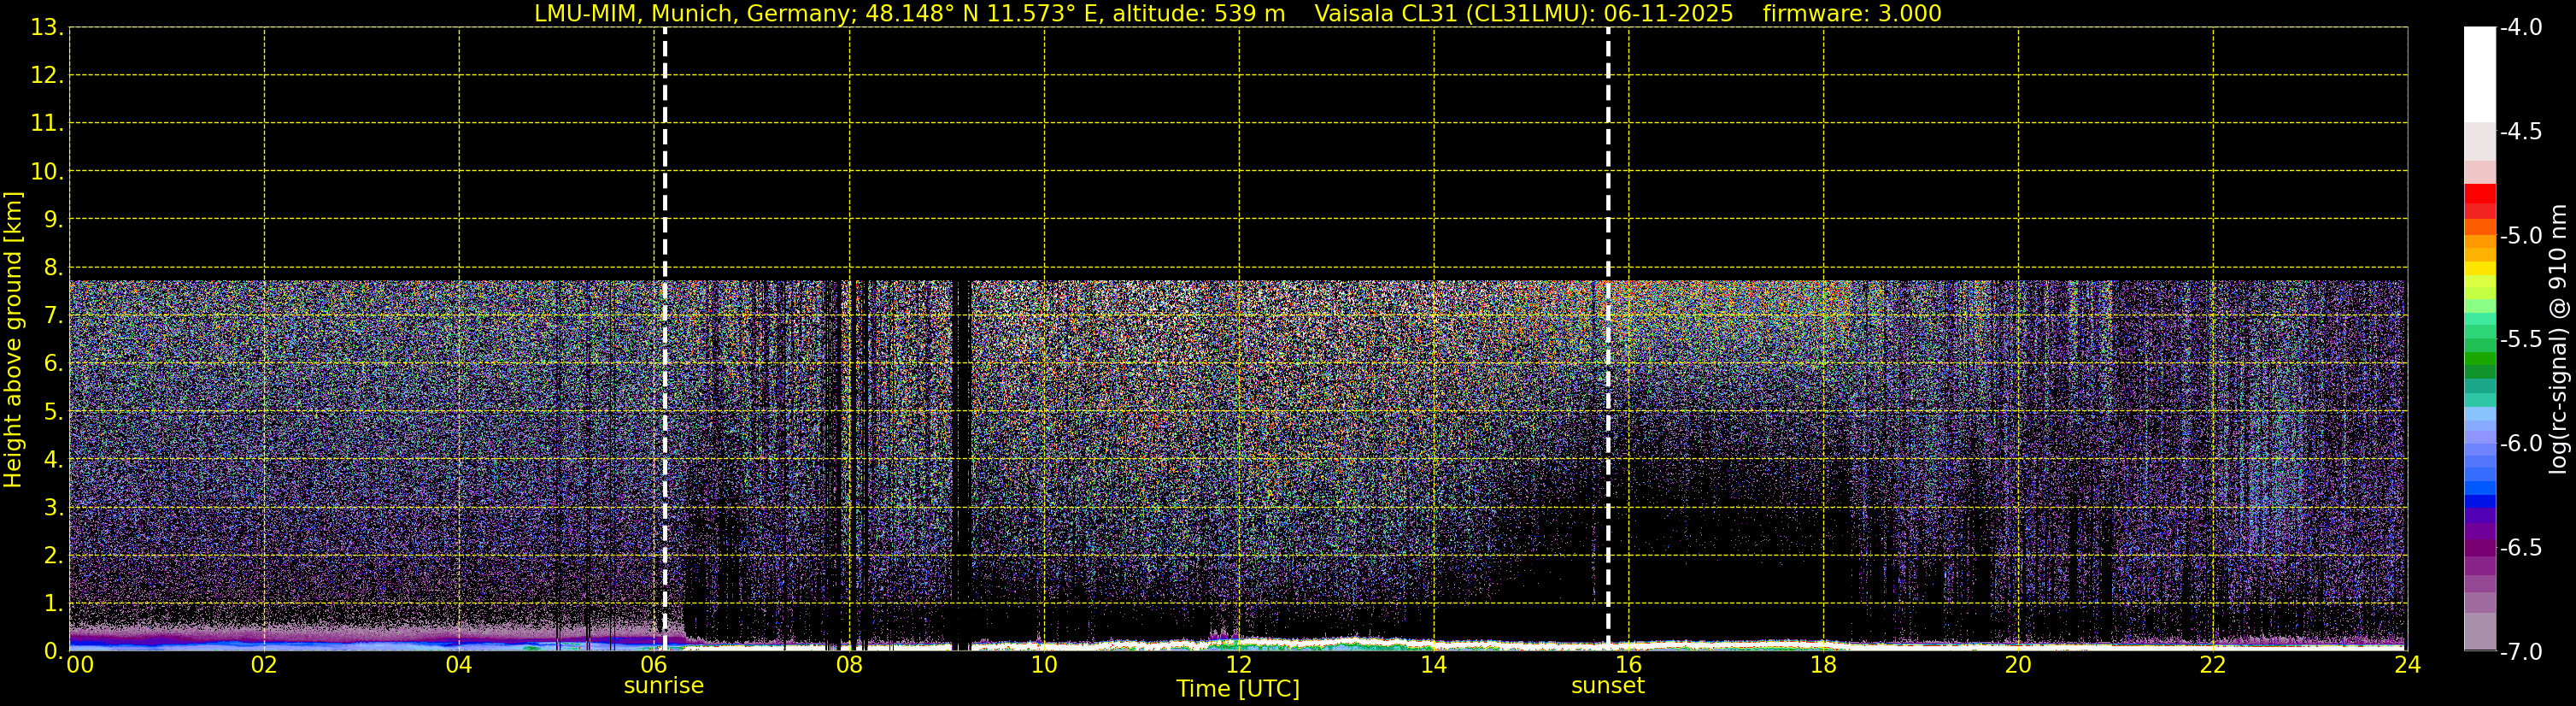Click the yellow band in the colorbar

tap(2479, 268)
